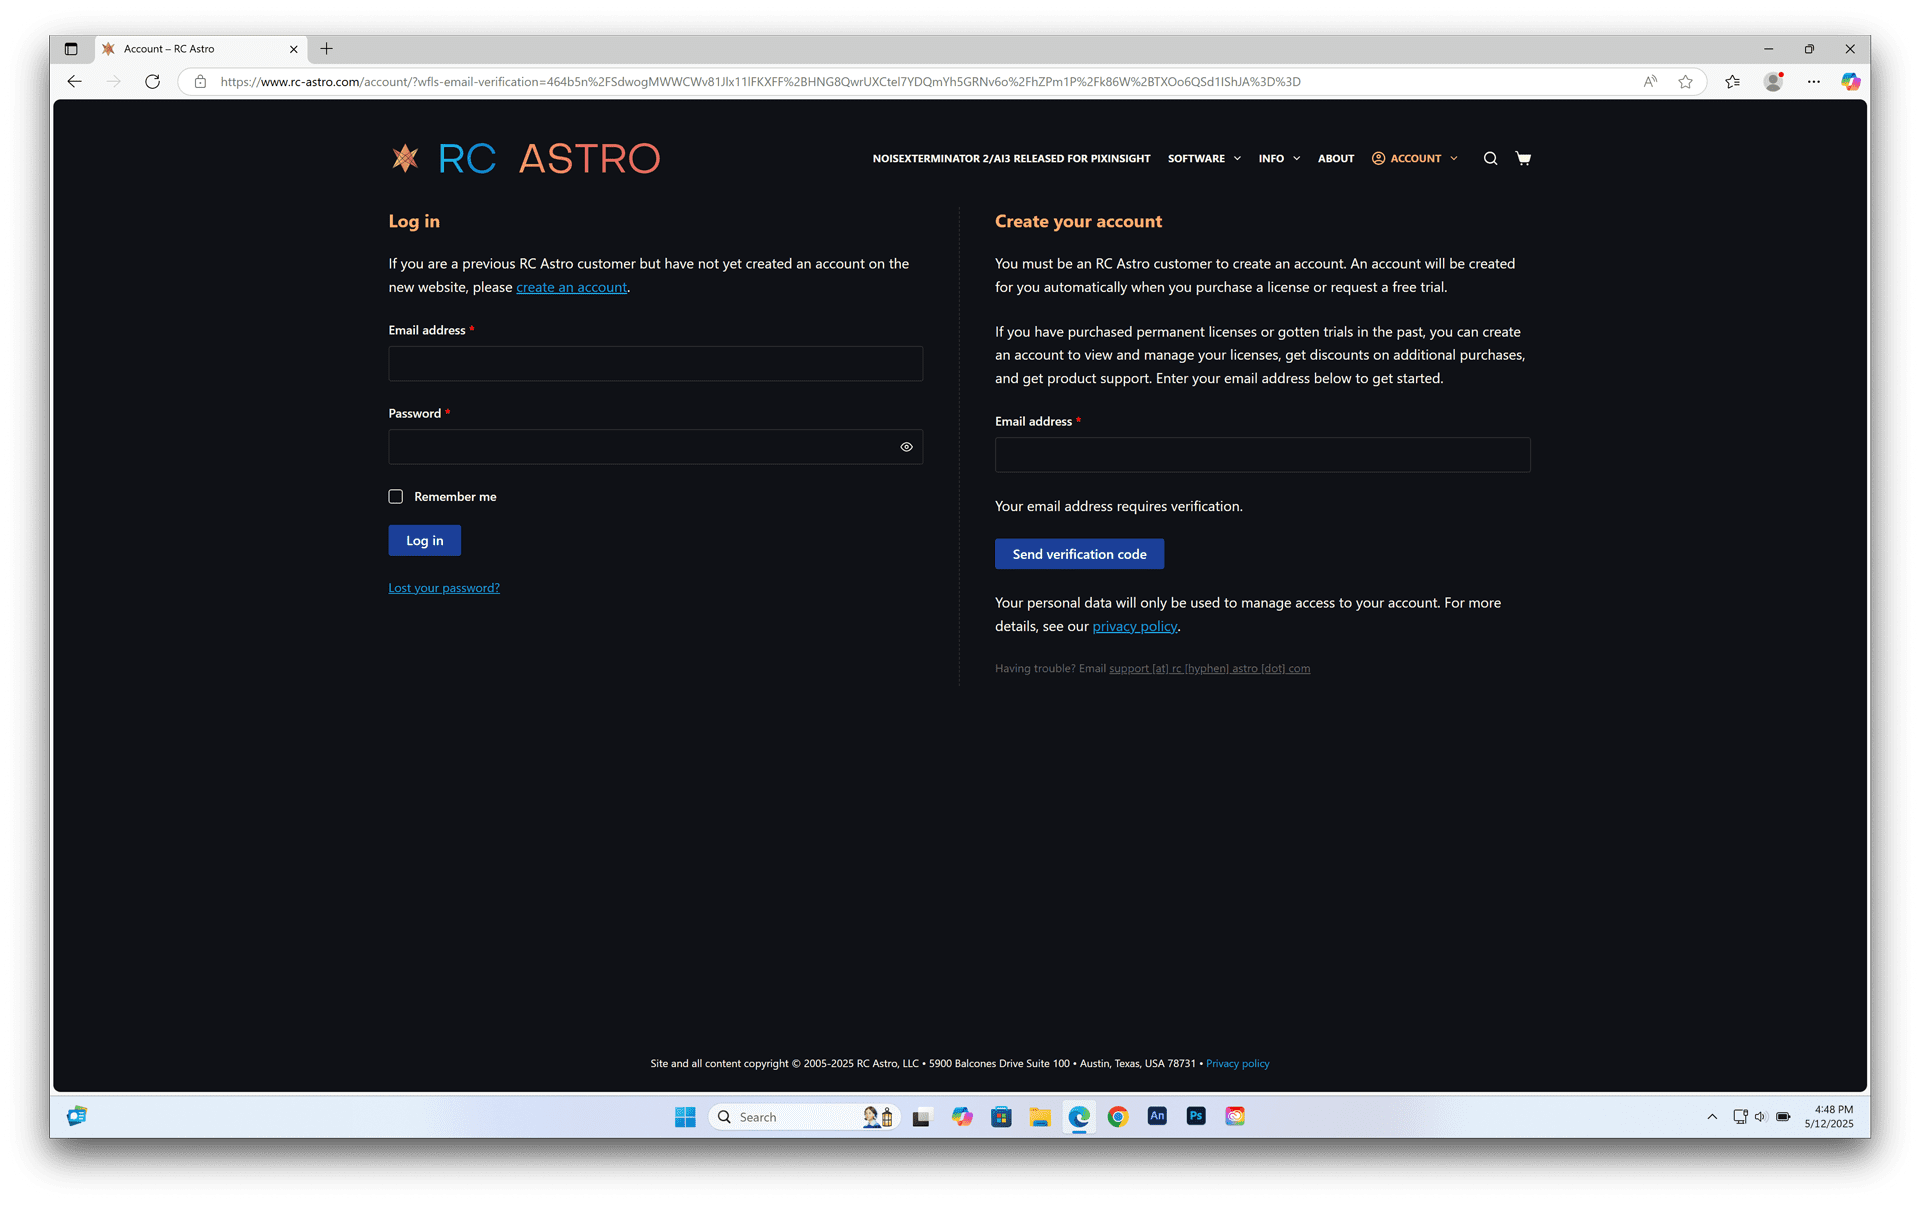Open NoiseXTerminator 2/AI3 release announcement
Image resolution: width=1920 pixels, height=1205 pixels.
[x=1011, y=158]
